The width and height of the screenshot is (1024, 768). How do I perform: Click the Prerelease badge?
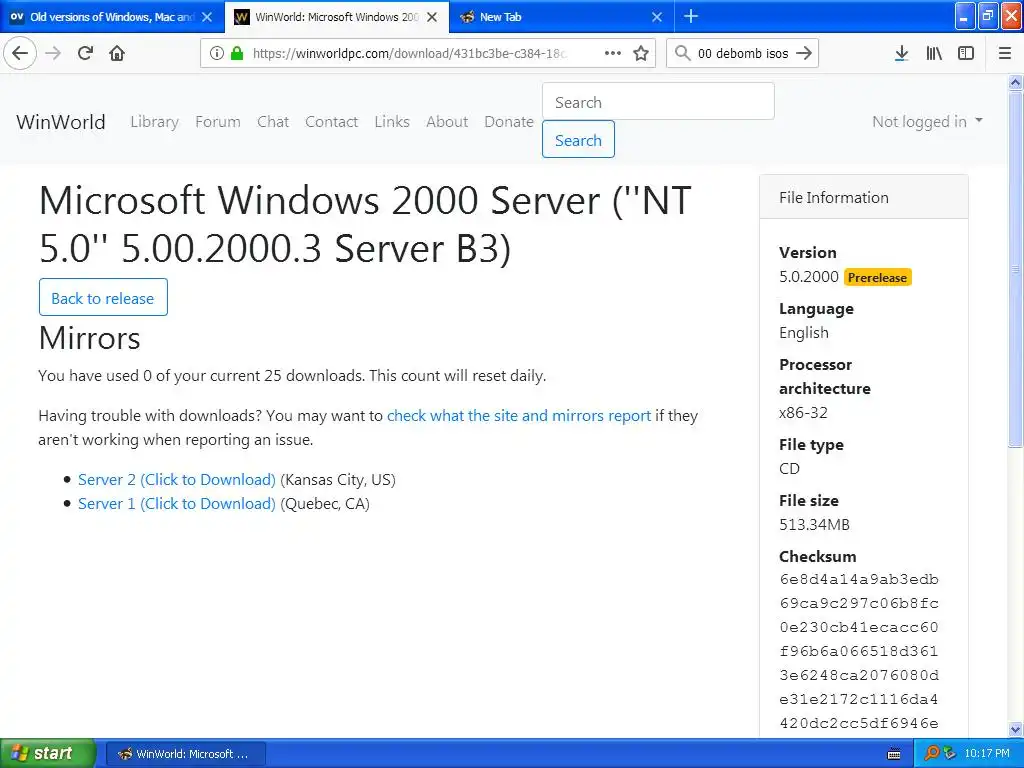tap(877, 278)
